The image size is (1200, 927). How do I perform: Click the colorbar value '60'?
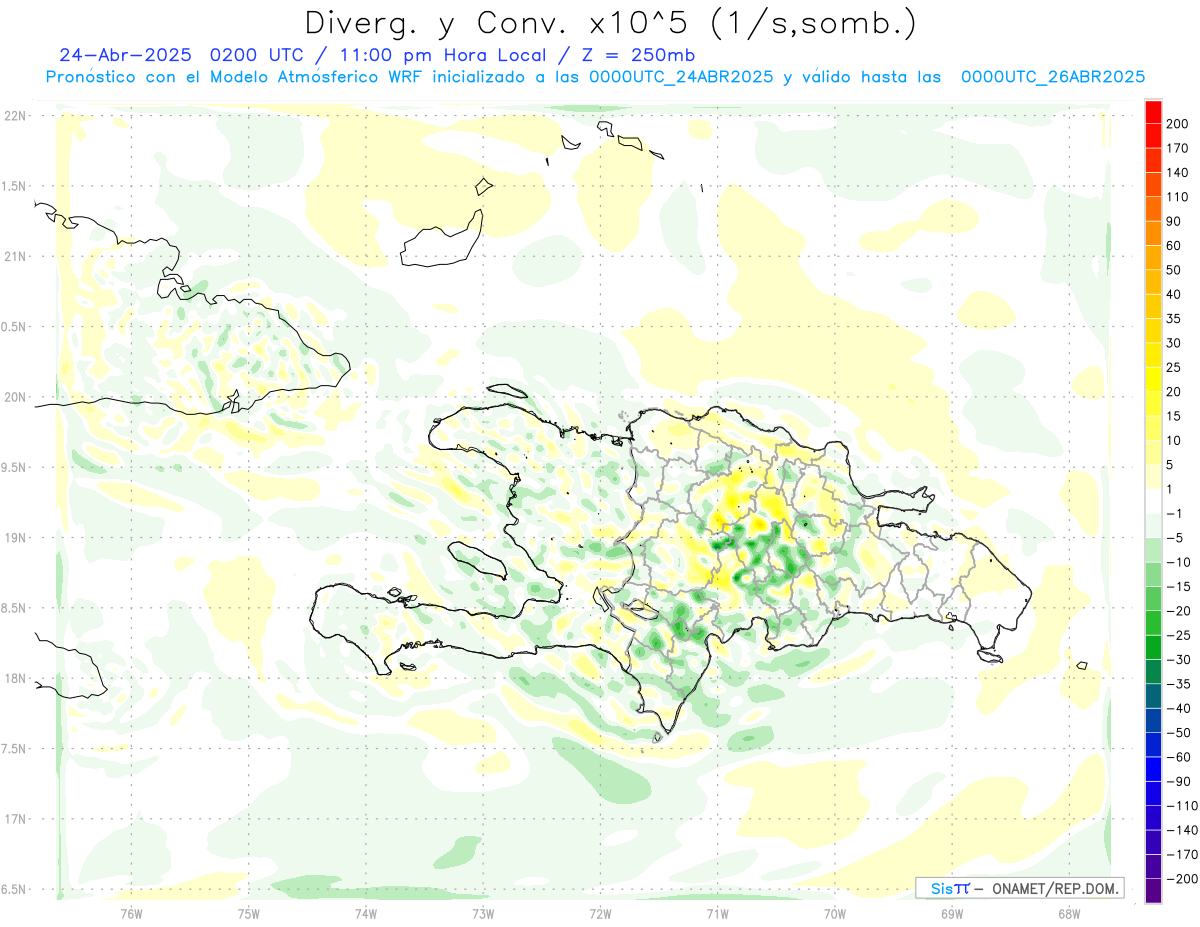[x=1174, y=246]
